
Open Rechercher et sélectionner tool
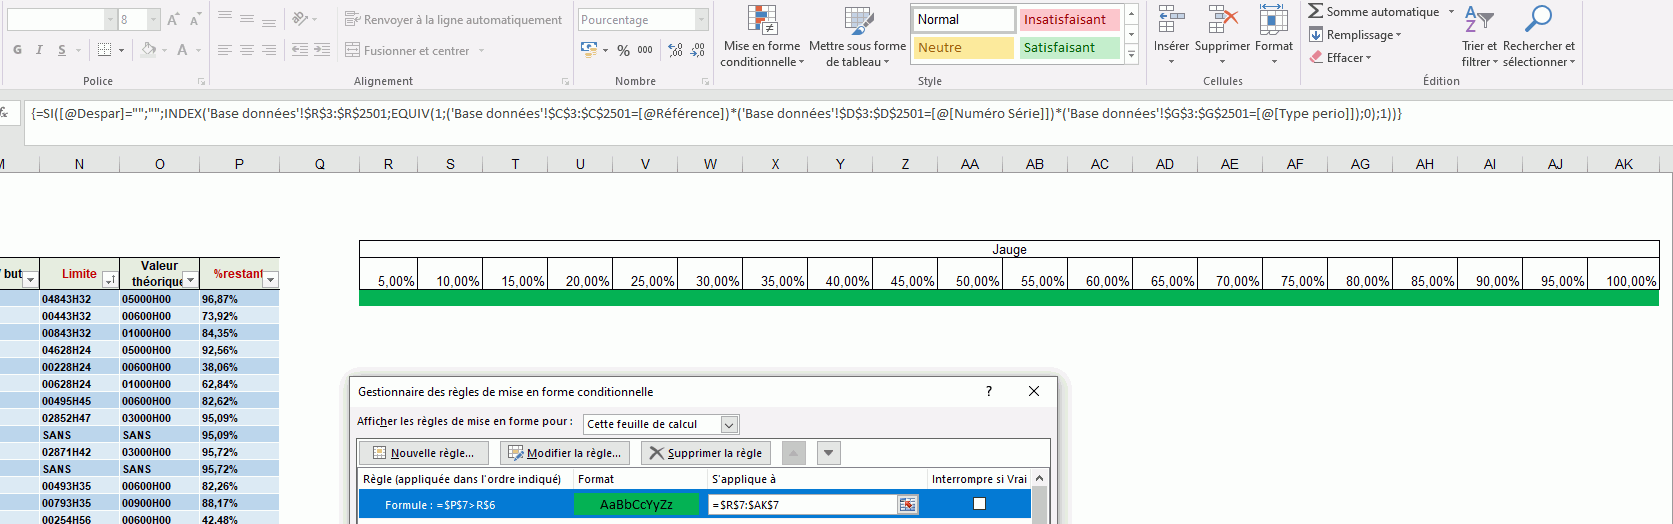[x=1538, y=20]
